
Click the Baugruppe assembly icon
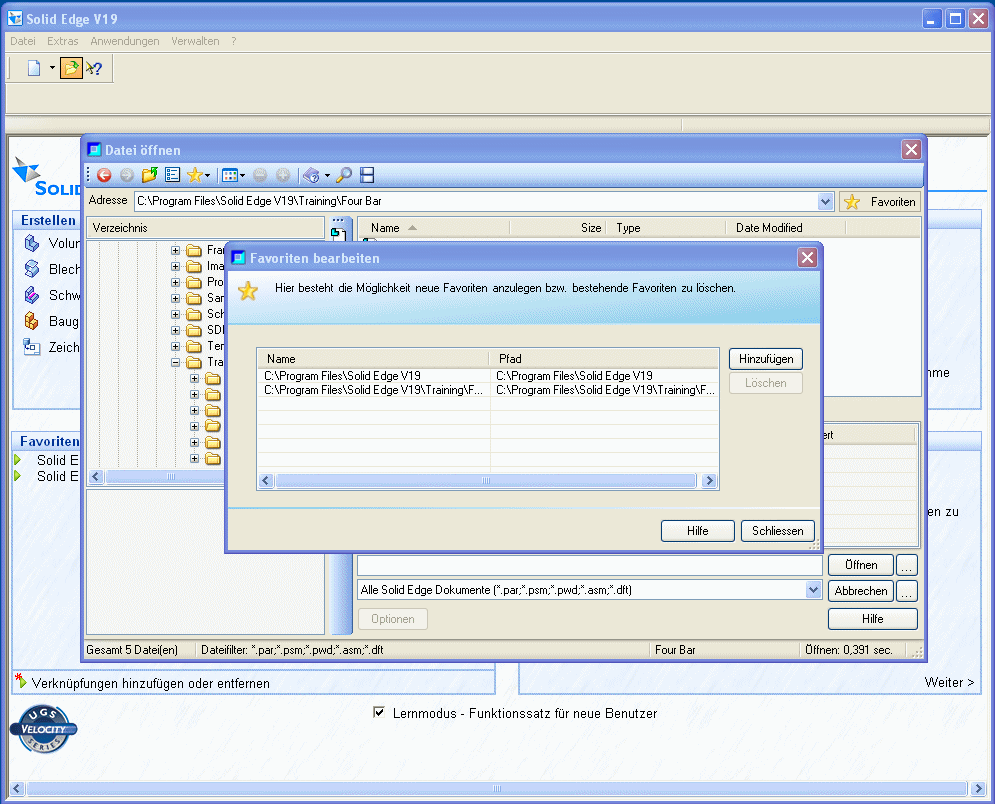click(x=32, y=321)
